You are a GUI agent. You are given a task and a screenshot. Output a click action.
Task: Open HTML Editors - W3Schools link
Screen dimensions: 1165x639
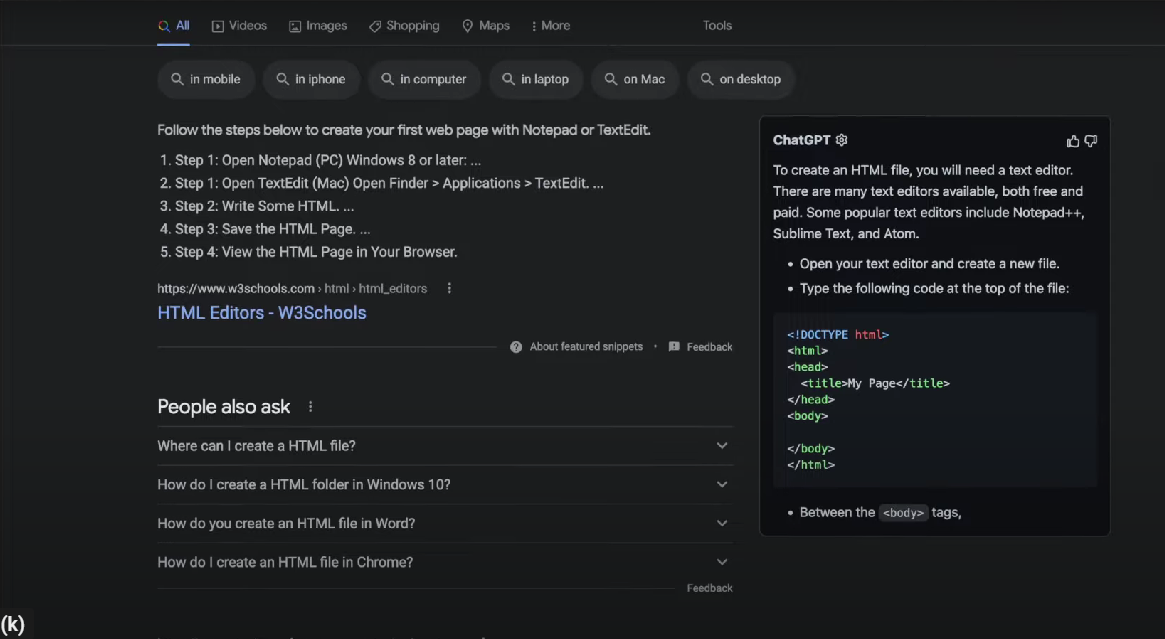click(x=262, y=313)
